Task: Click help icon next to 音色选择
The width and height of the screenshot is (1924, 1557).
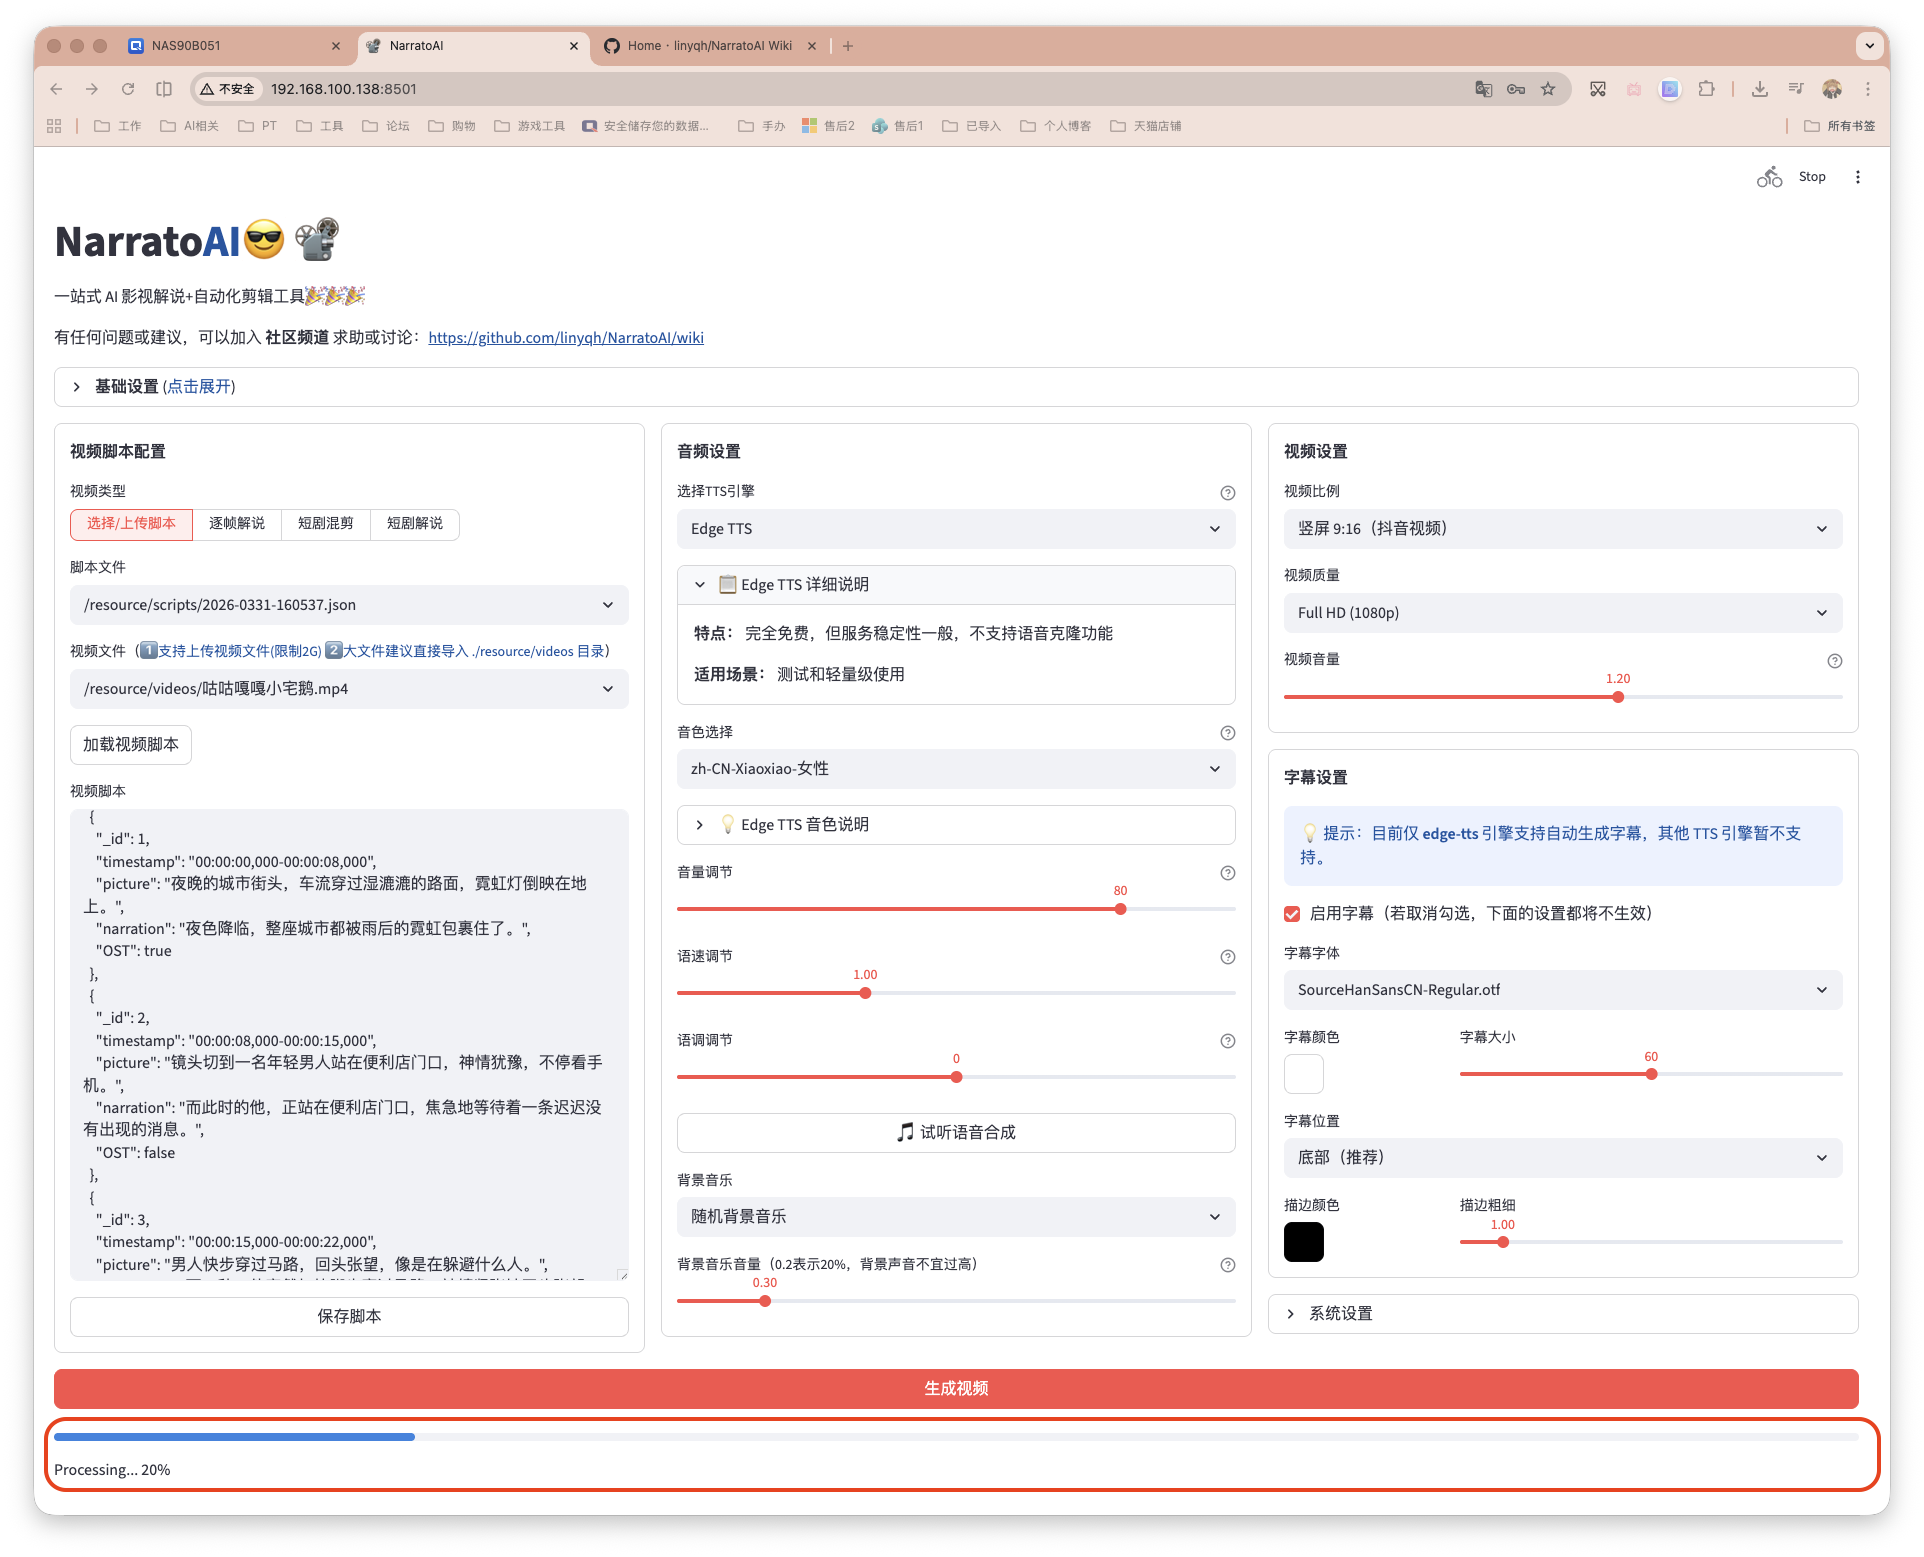Action: [1227, 733]
